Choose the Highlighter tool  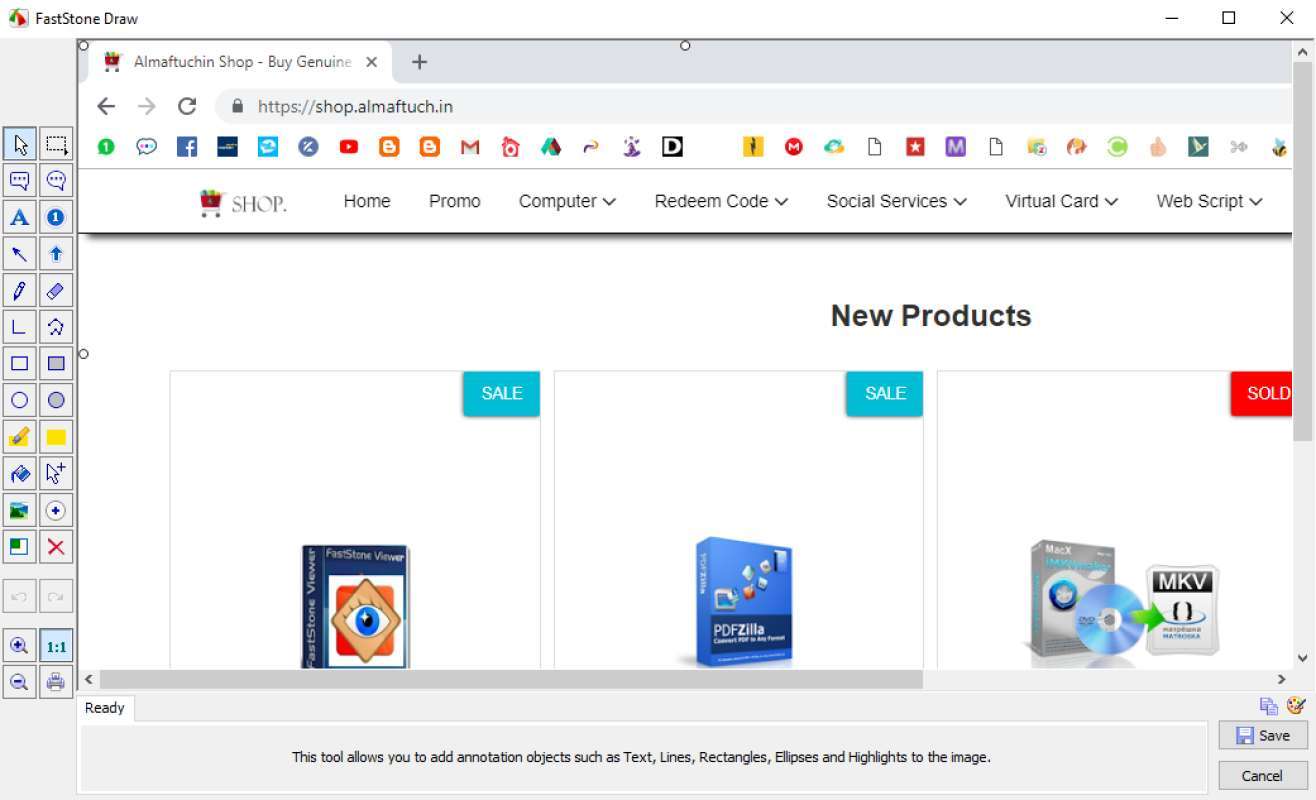19,436
